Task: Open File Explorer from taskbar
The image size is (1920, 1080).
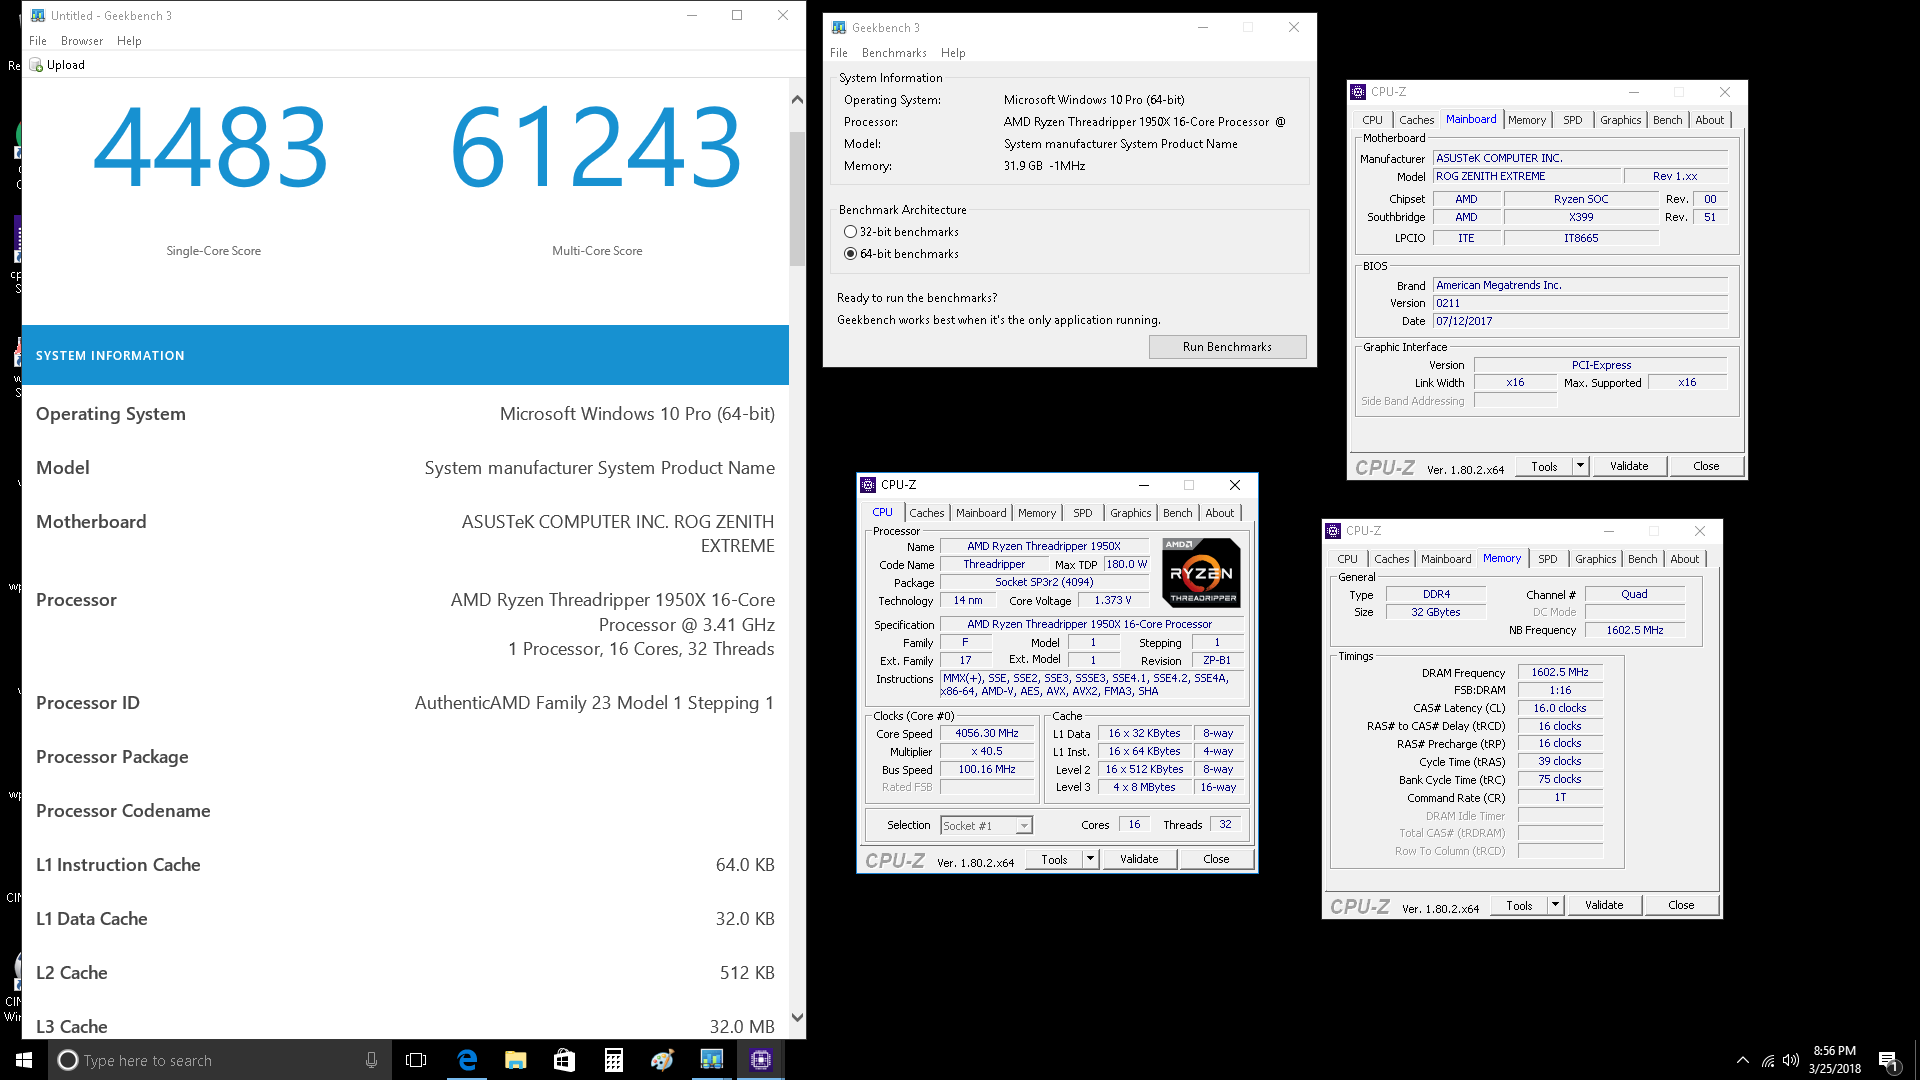Action: point(515,1060)
